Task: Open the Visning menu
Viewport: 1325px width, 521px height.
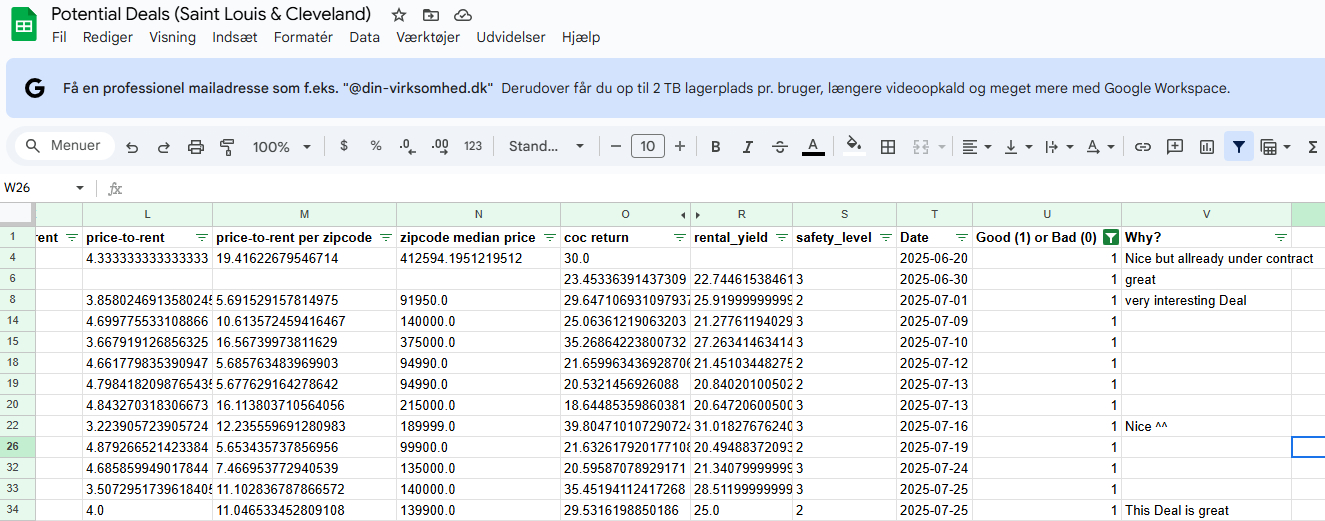Action: pyautogui.click(x=173, y=37)
